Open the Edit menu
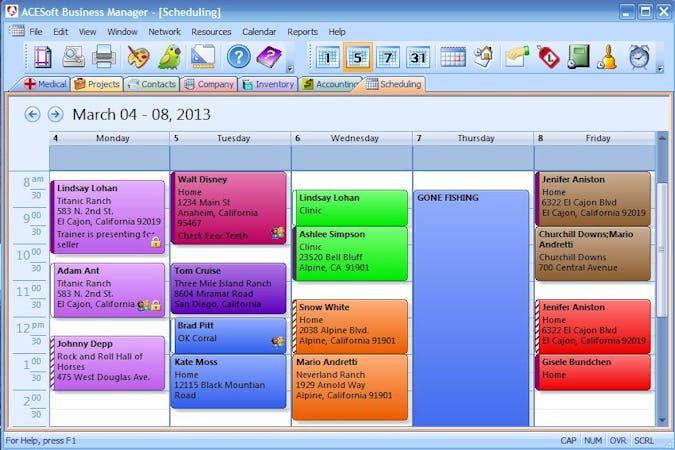Screen dimensions: 675x450 pos(60,32)
